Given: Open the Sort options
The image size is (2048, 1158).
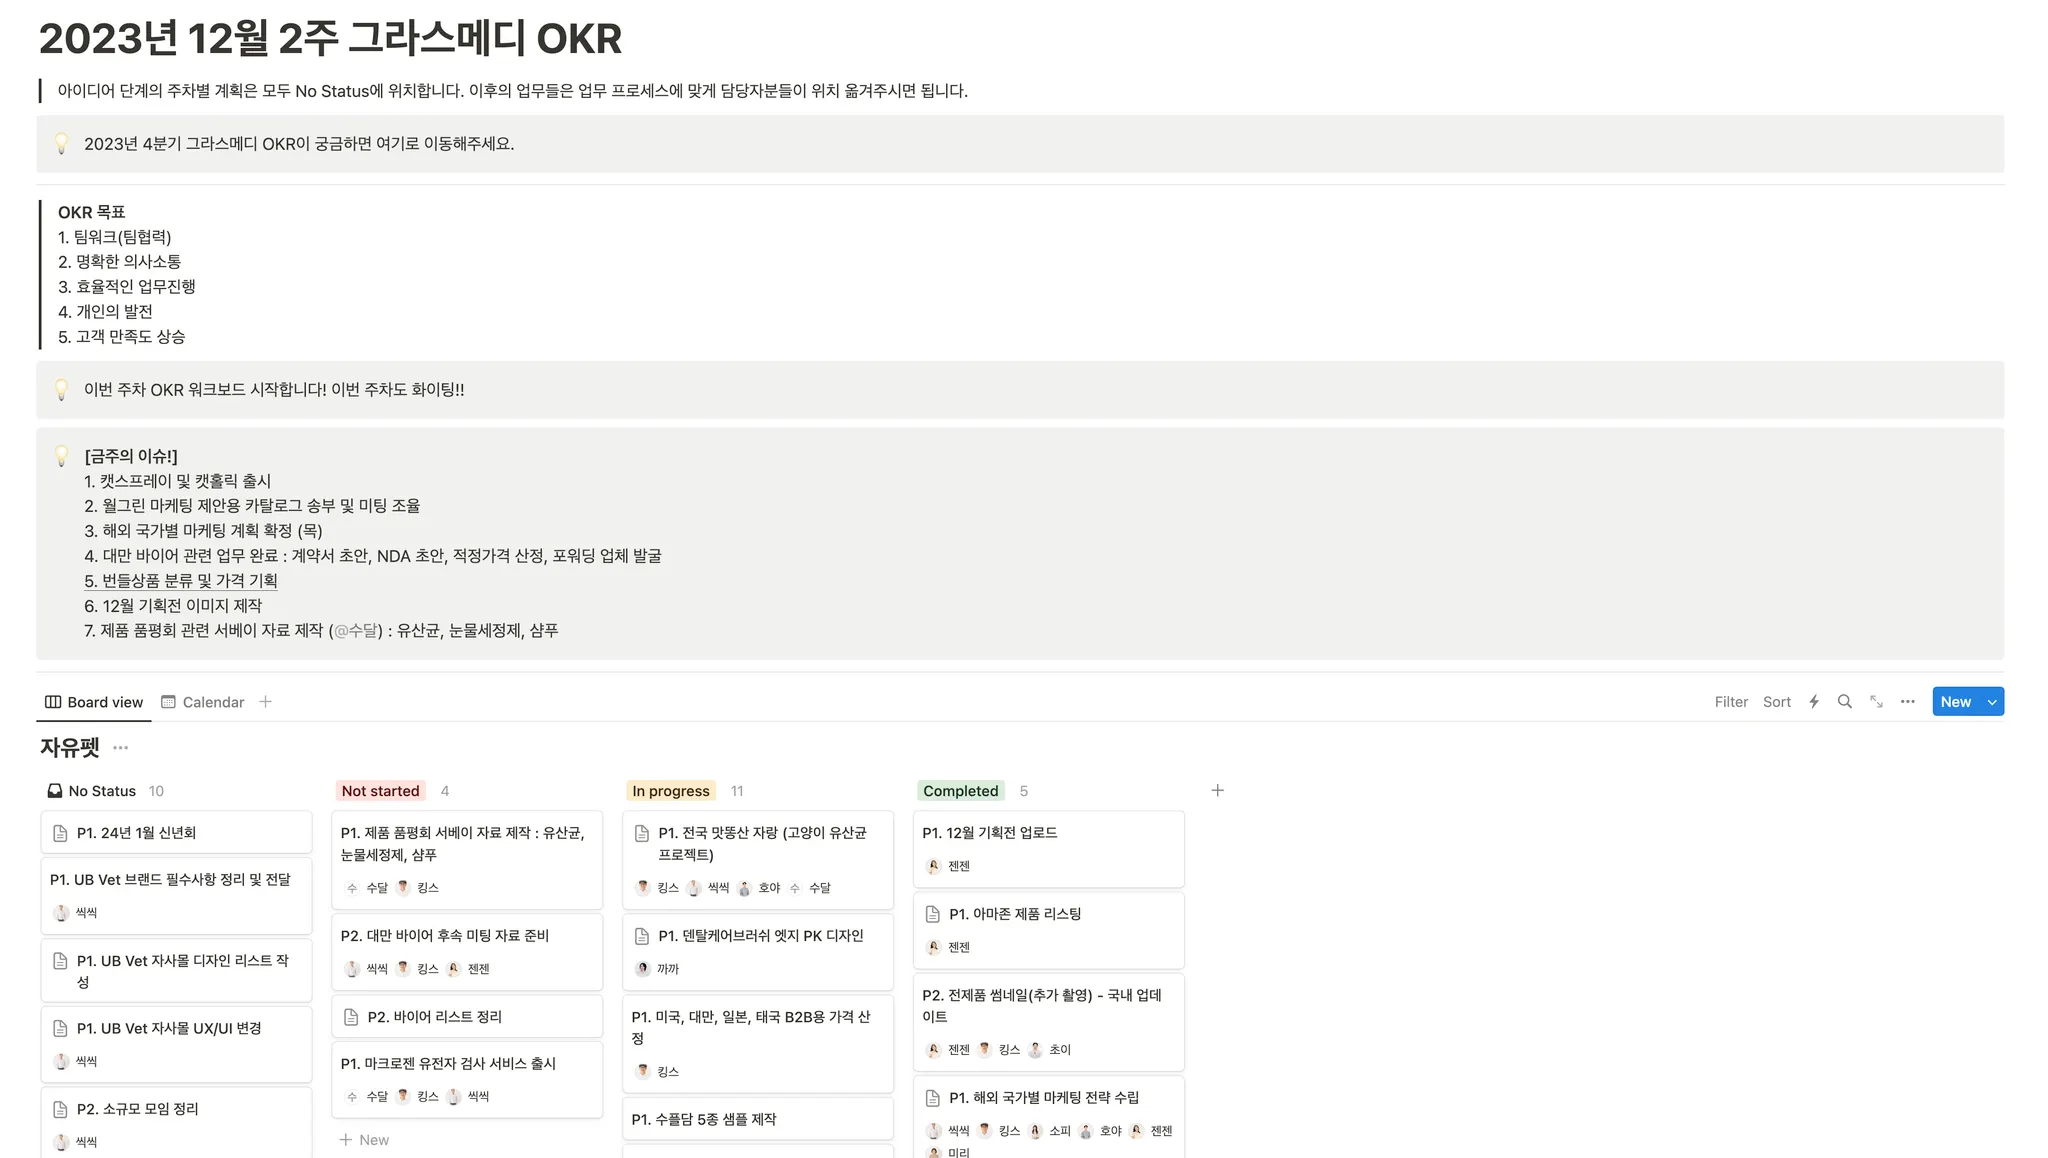Looking at the screenshot, I should (x=1776, y=702).
